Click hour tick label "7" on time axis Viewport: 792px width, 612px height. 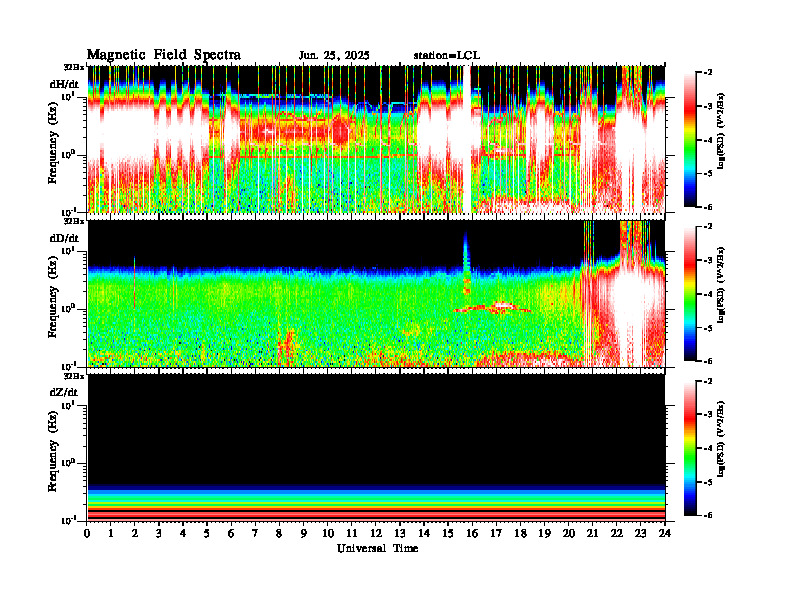coord(255,533)
